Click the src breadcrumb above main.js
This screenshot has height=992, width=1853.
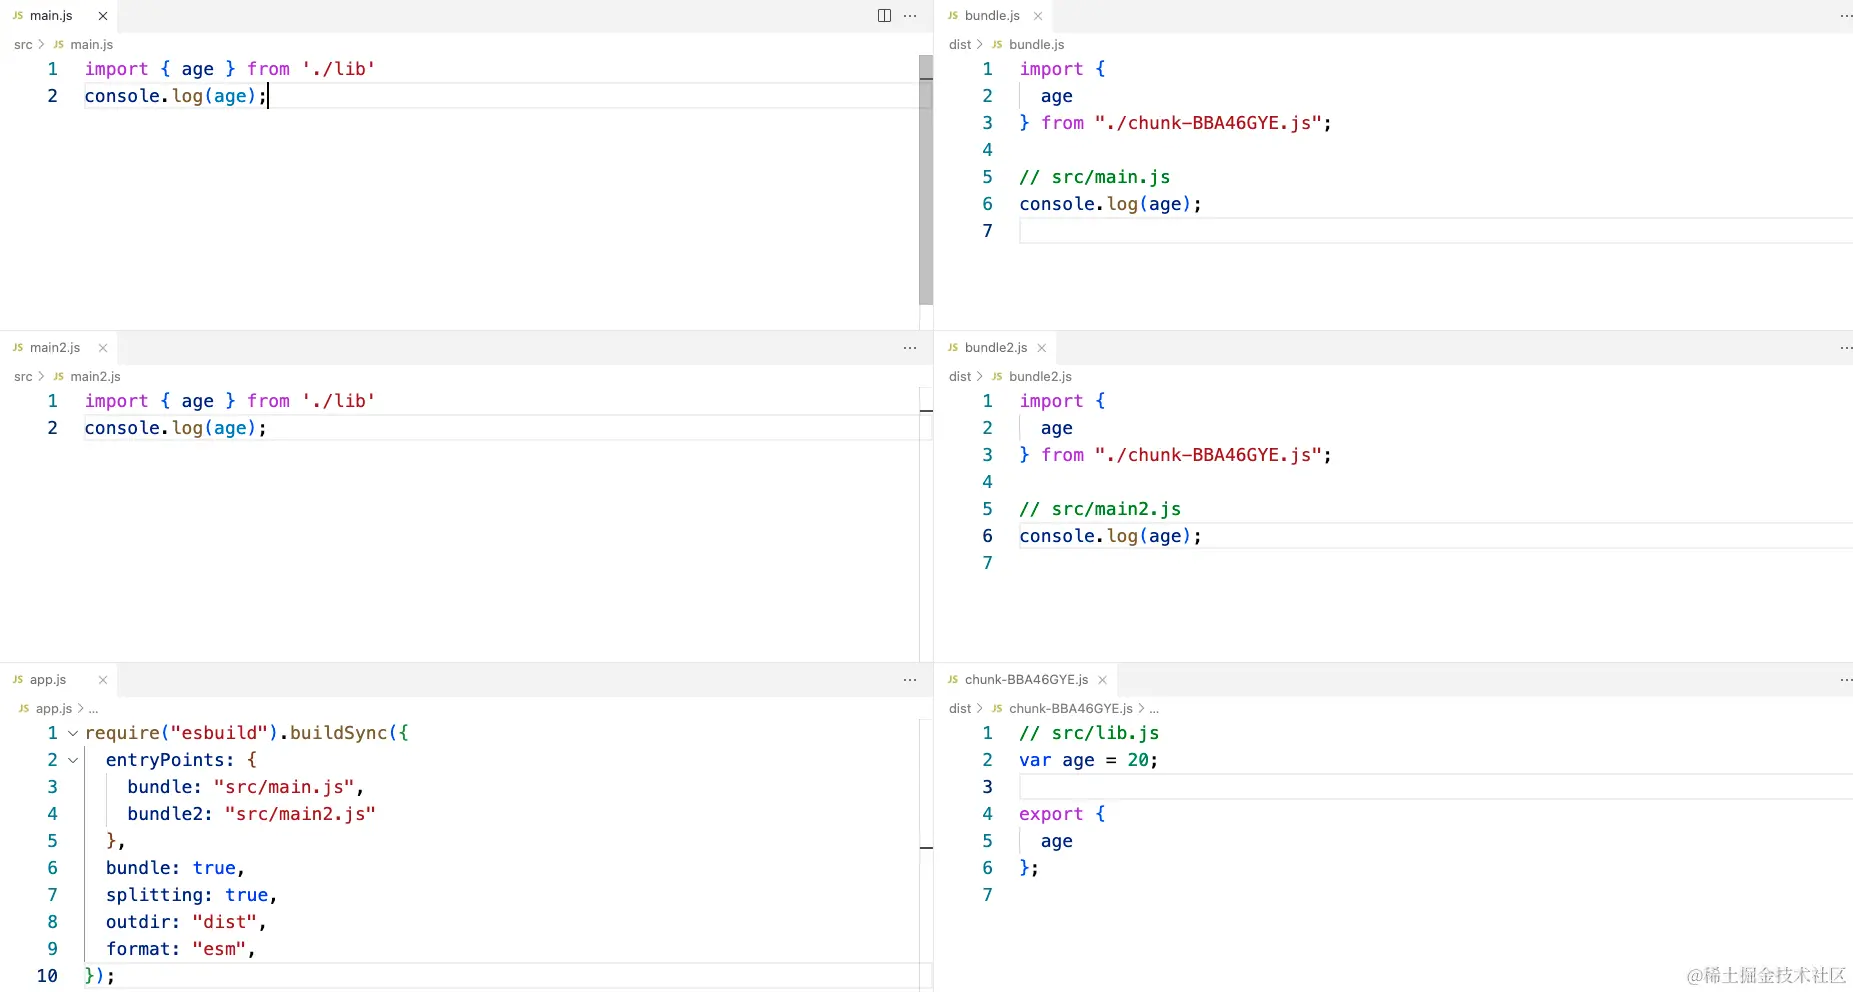click(x=23, y=45)
